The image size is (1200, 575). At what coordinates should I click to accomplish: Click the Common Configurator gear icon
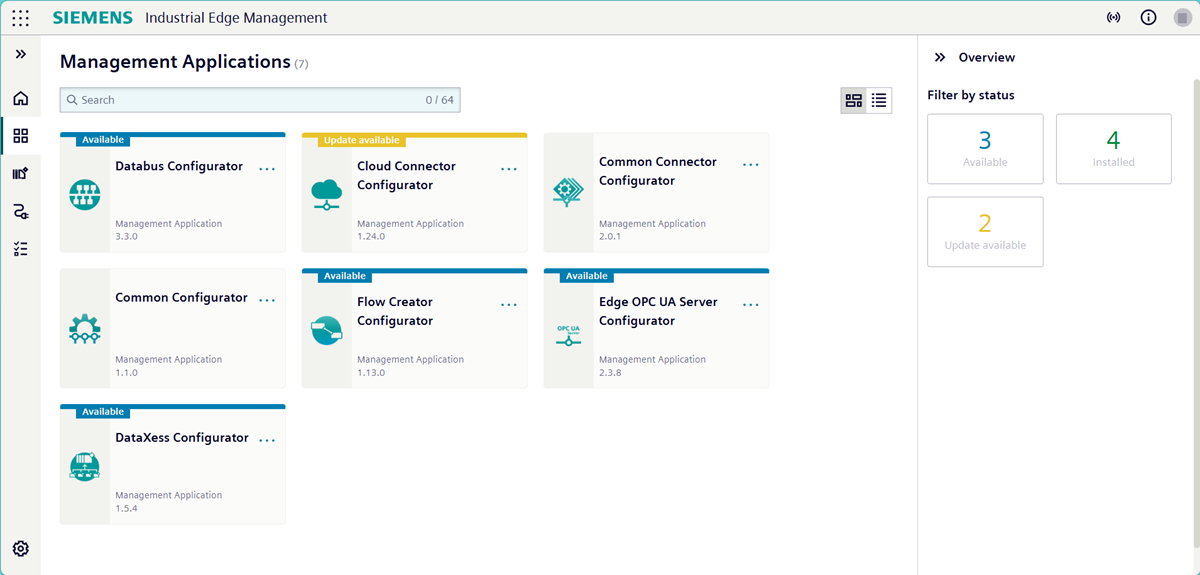pos(86,328)
